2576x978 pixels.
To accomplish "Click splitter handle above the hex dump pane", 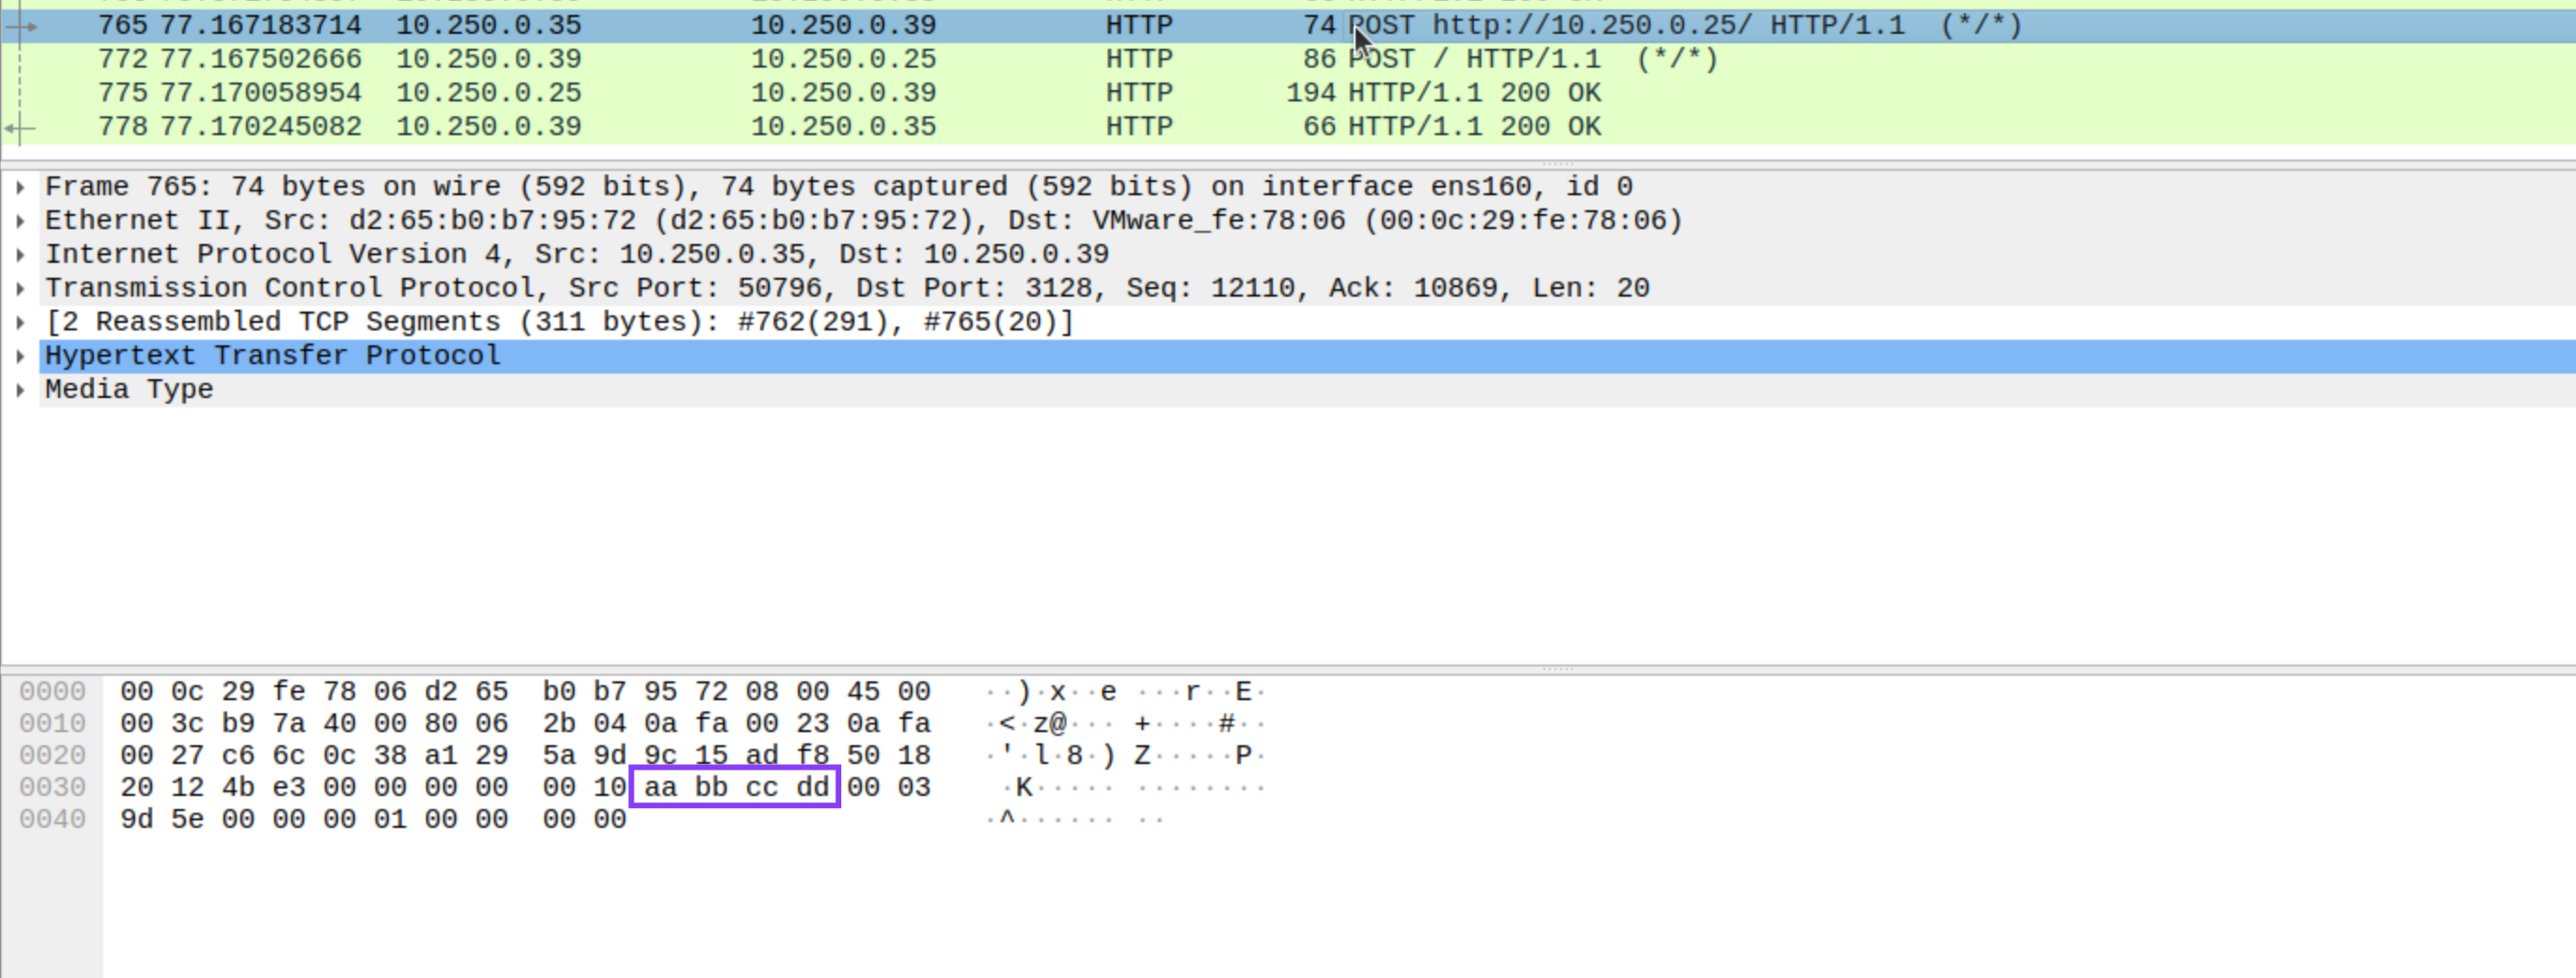I will pyautogui.click(x=1557, y=668).
